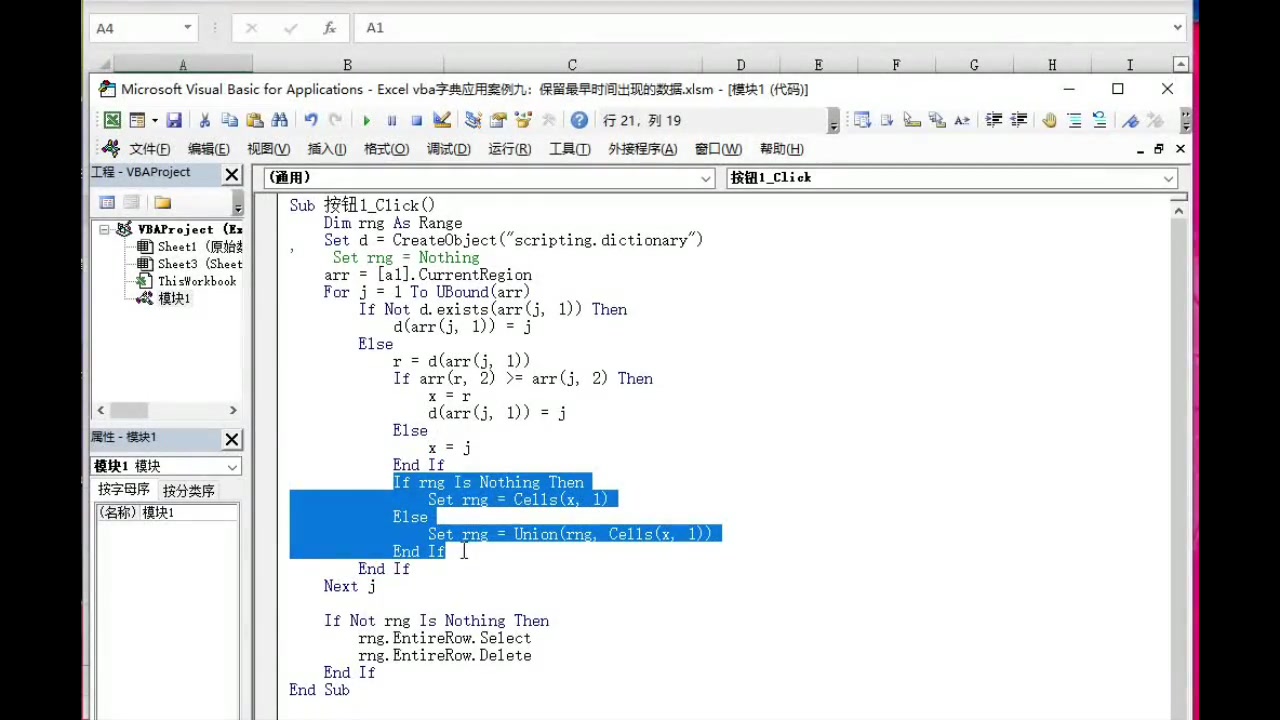
Task: Collapse the VBAProject tree node
Action: (104, 229)
